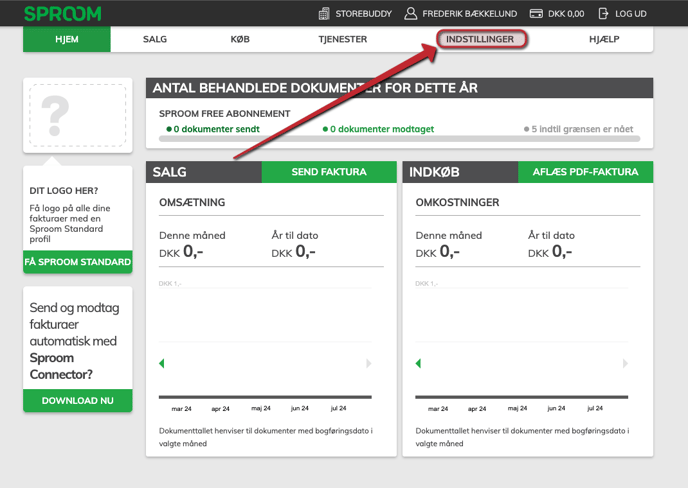Click the user profile icon
Viewport: 688px width, 488px height.
point(410,14)
